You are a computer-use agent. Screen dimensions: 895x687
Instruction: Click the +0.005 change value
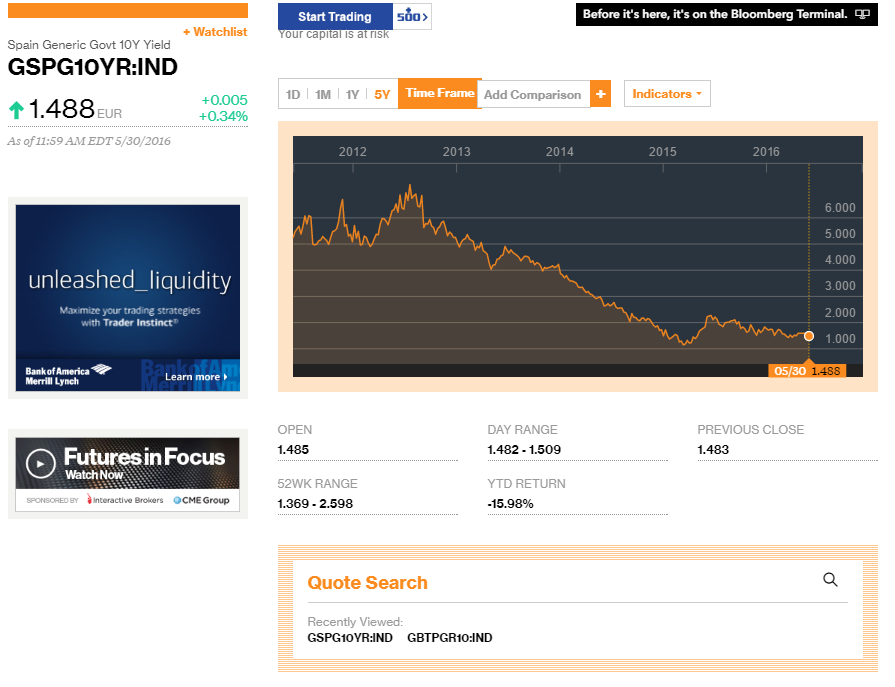coord(224,100)
